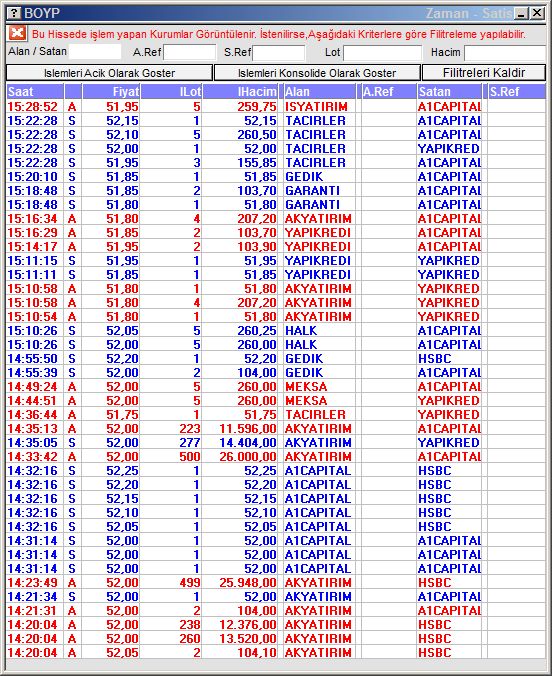Select the 15:28:52 time cell
The width and height of the screenshot is (552, 676).
click(x=33, y=106)
